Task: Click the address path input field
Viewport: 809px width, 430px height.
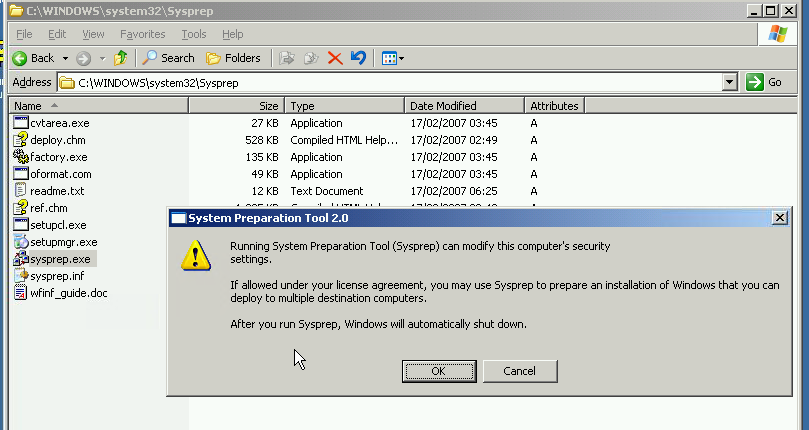Action: (390, 82)
